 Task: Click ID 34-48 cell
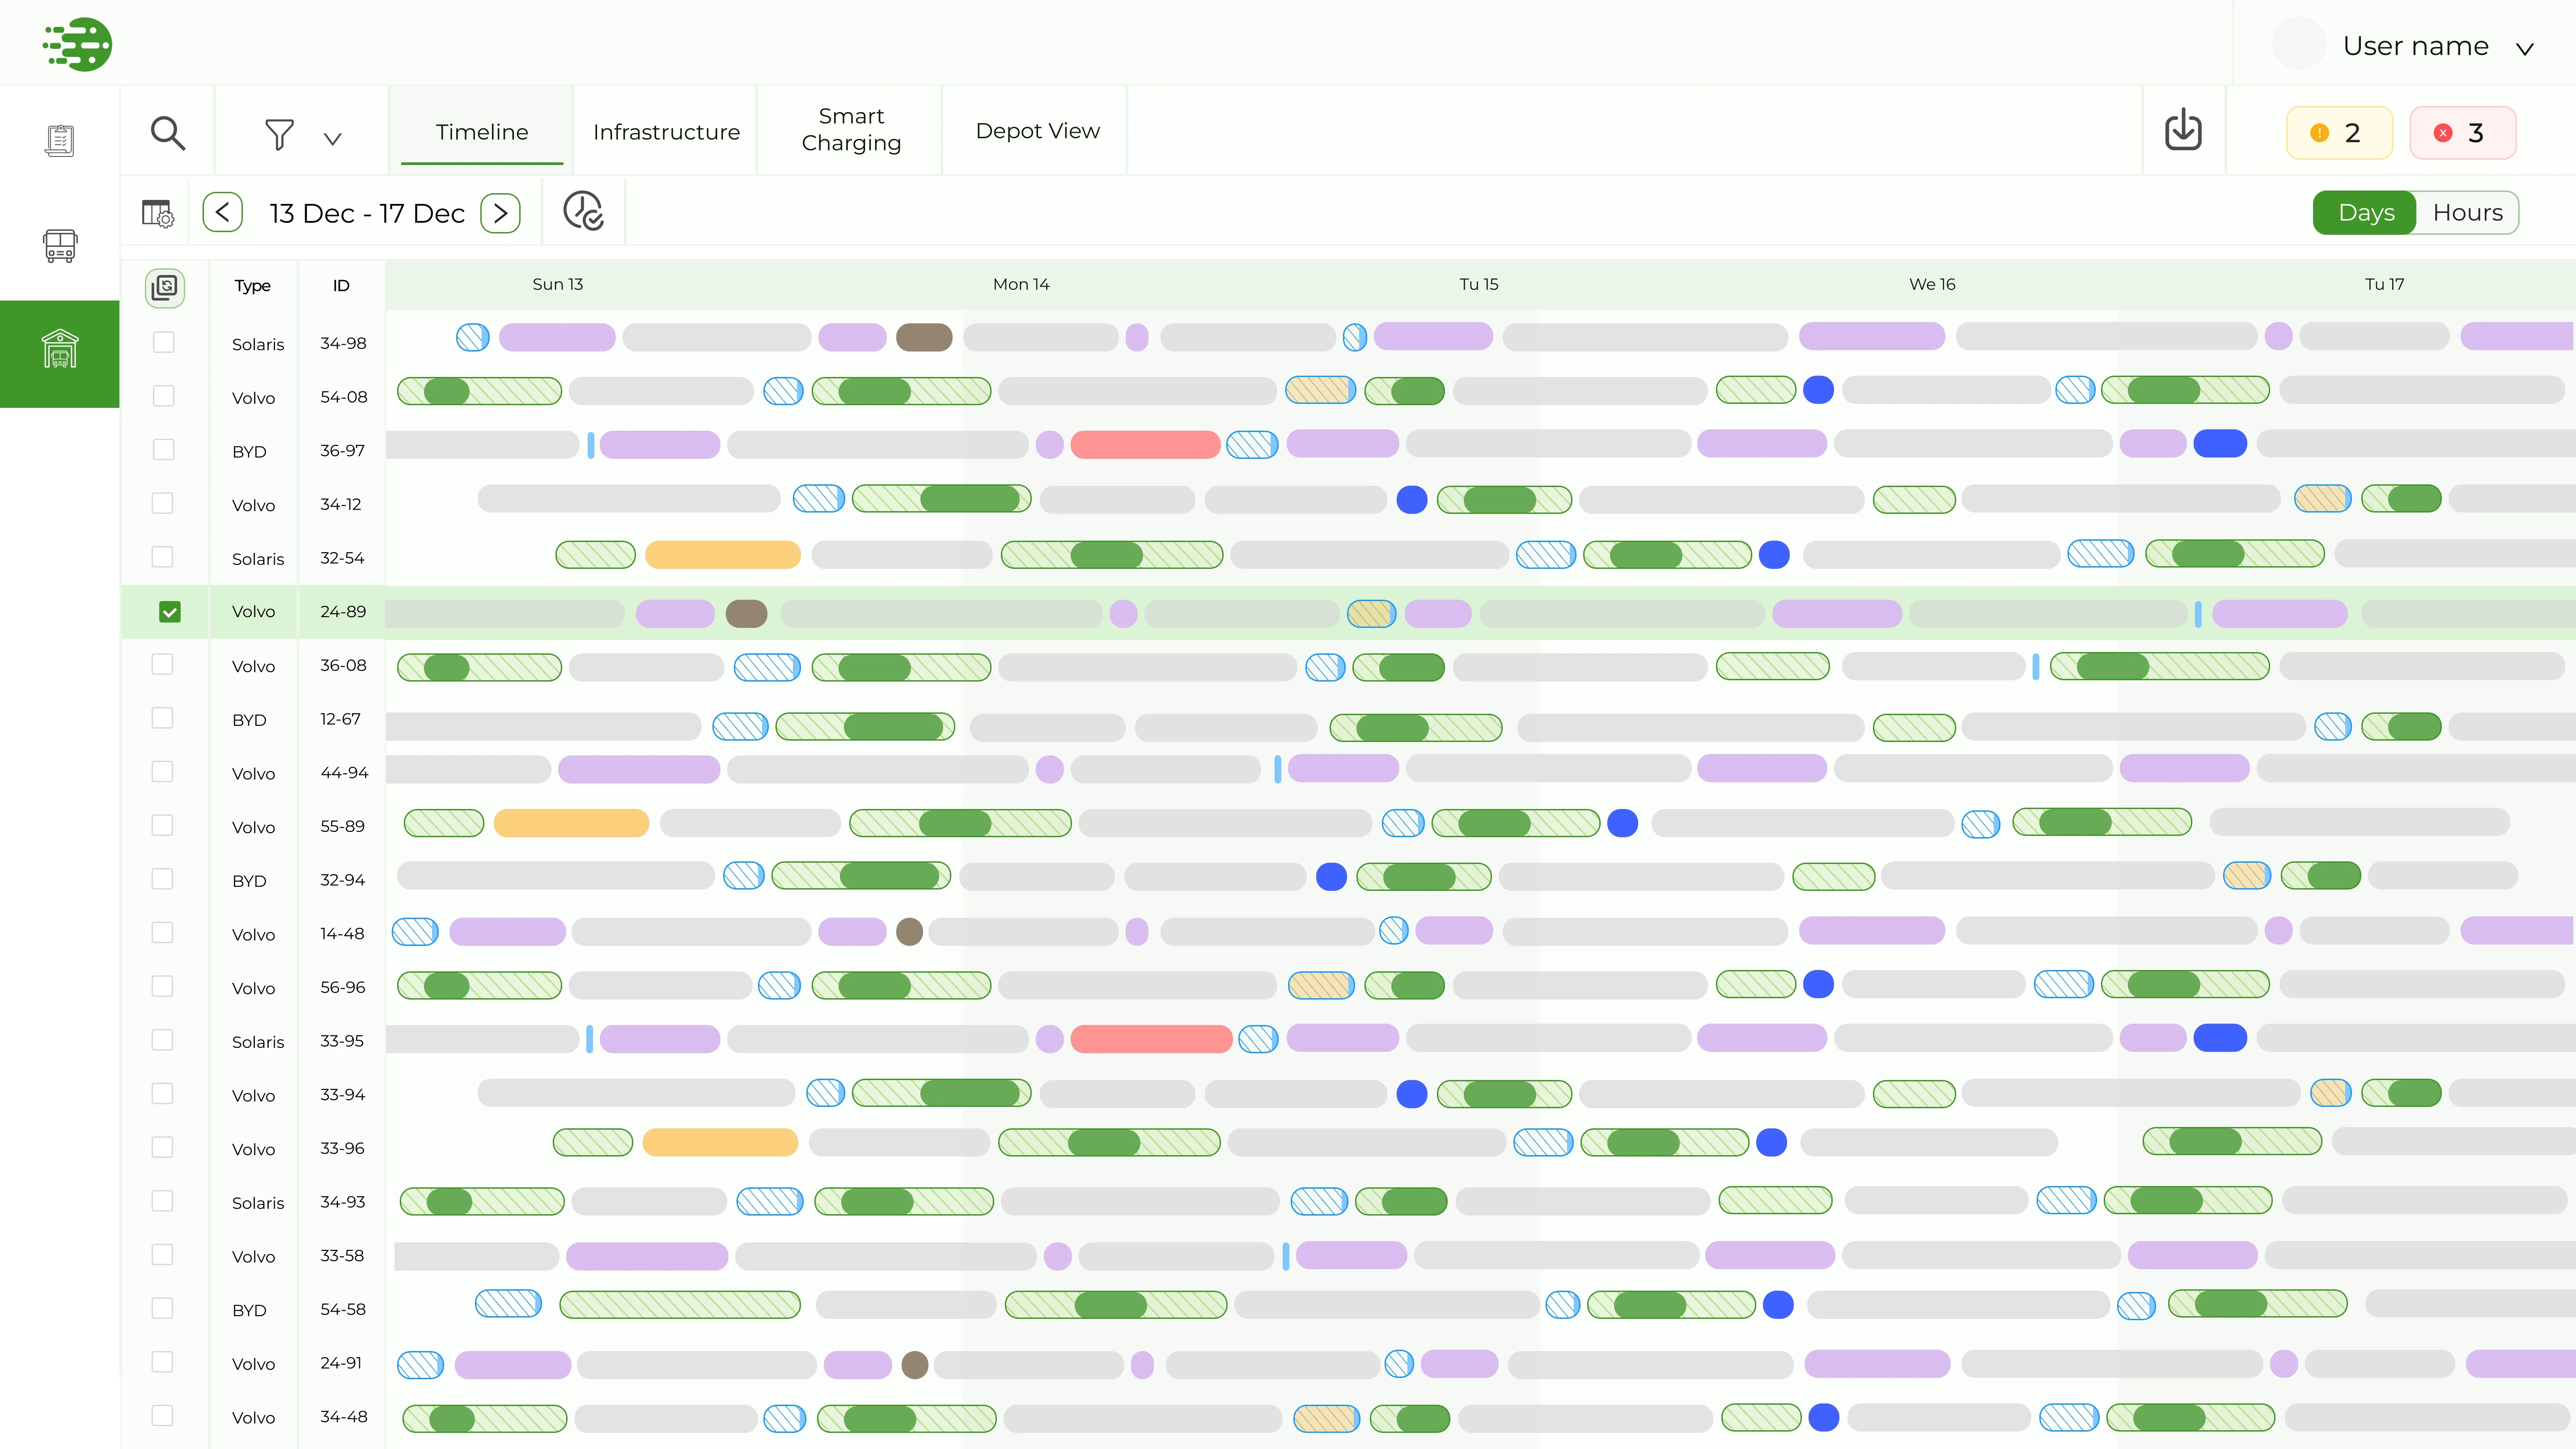click(x=344, y=1416)
